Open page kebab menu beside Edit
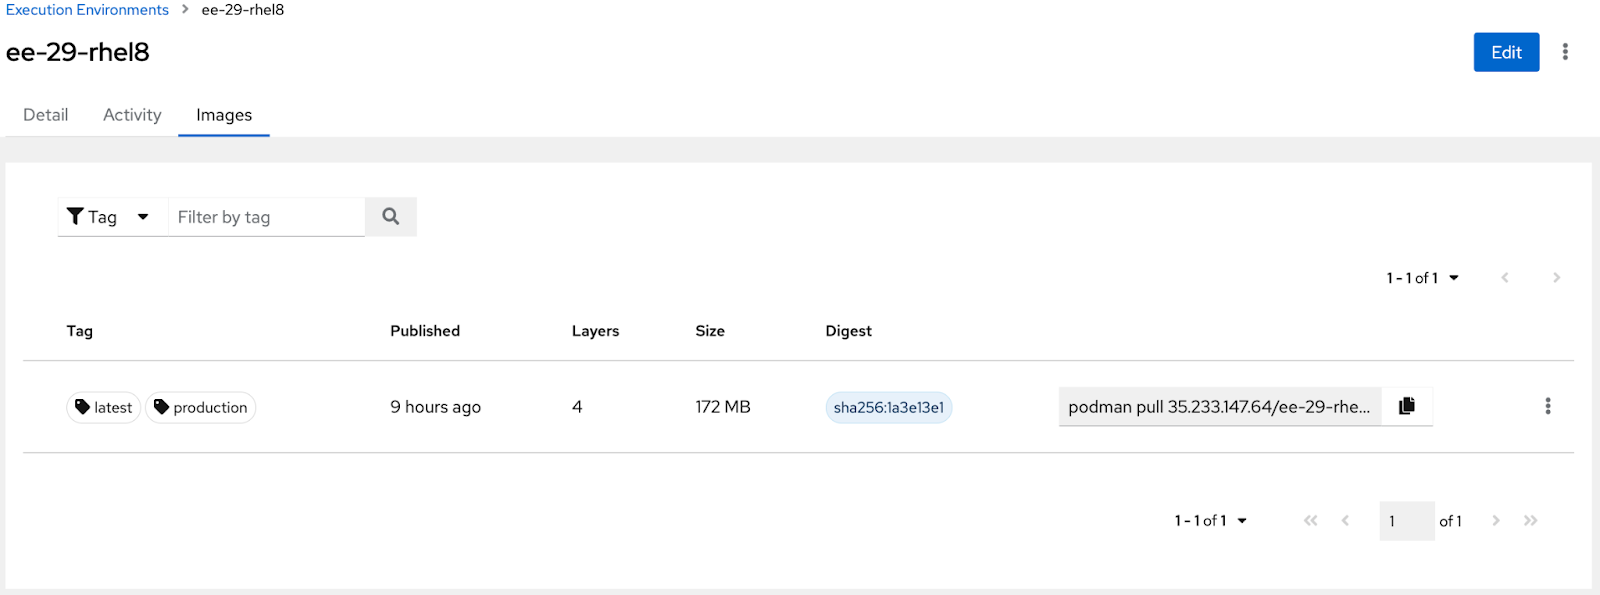The height and width of the screenshot is (595, 1600). pos(1565,52)
